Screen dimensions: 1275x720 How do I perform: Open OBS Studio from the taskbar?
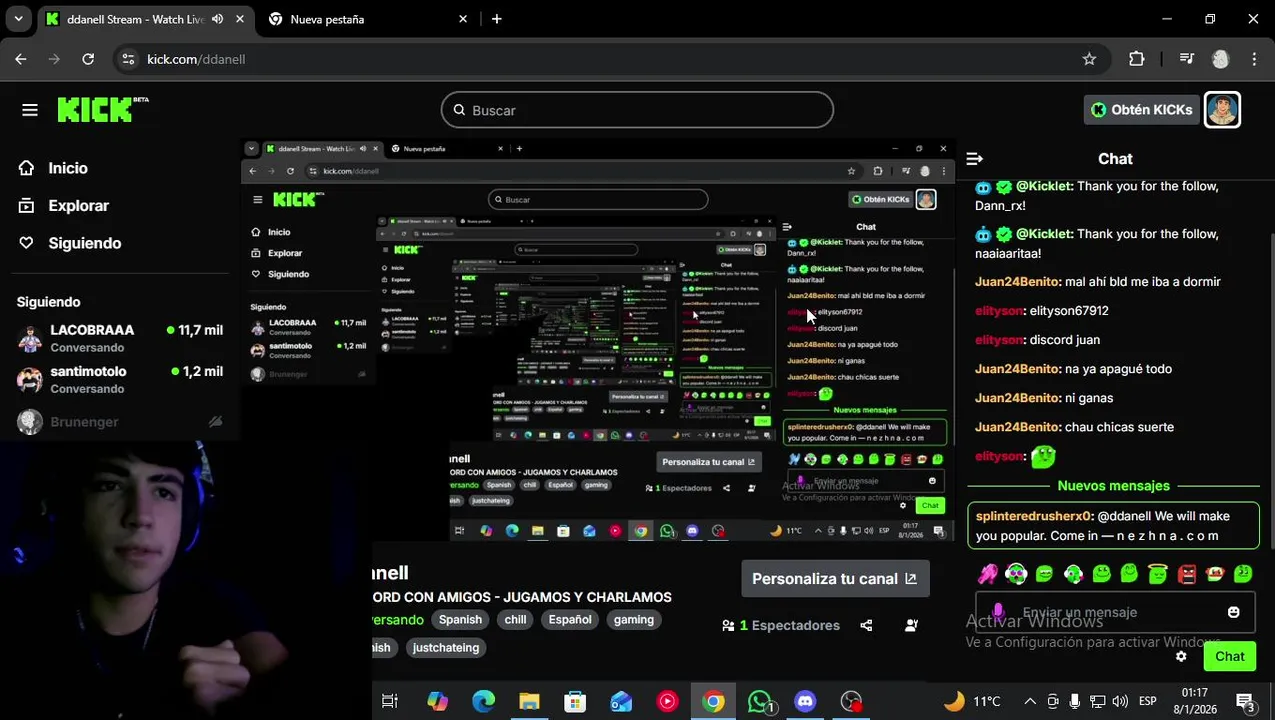click(851, 701)
